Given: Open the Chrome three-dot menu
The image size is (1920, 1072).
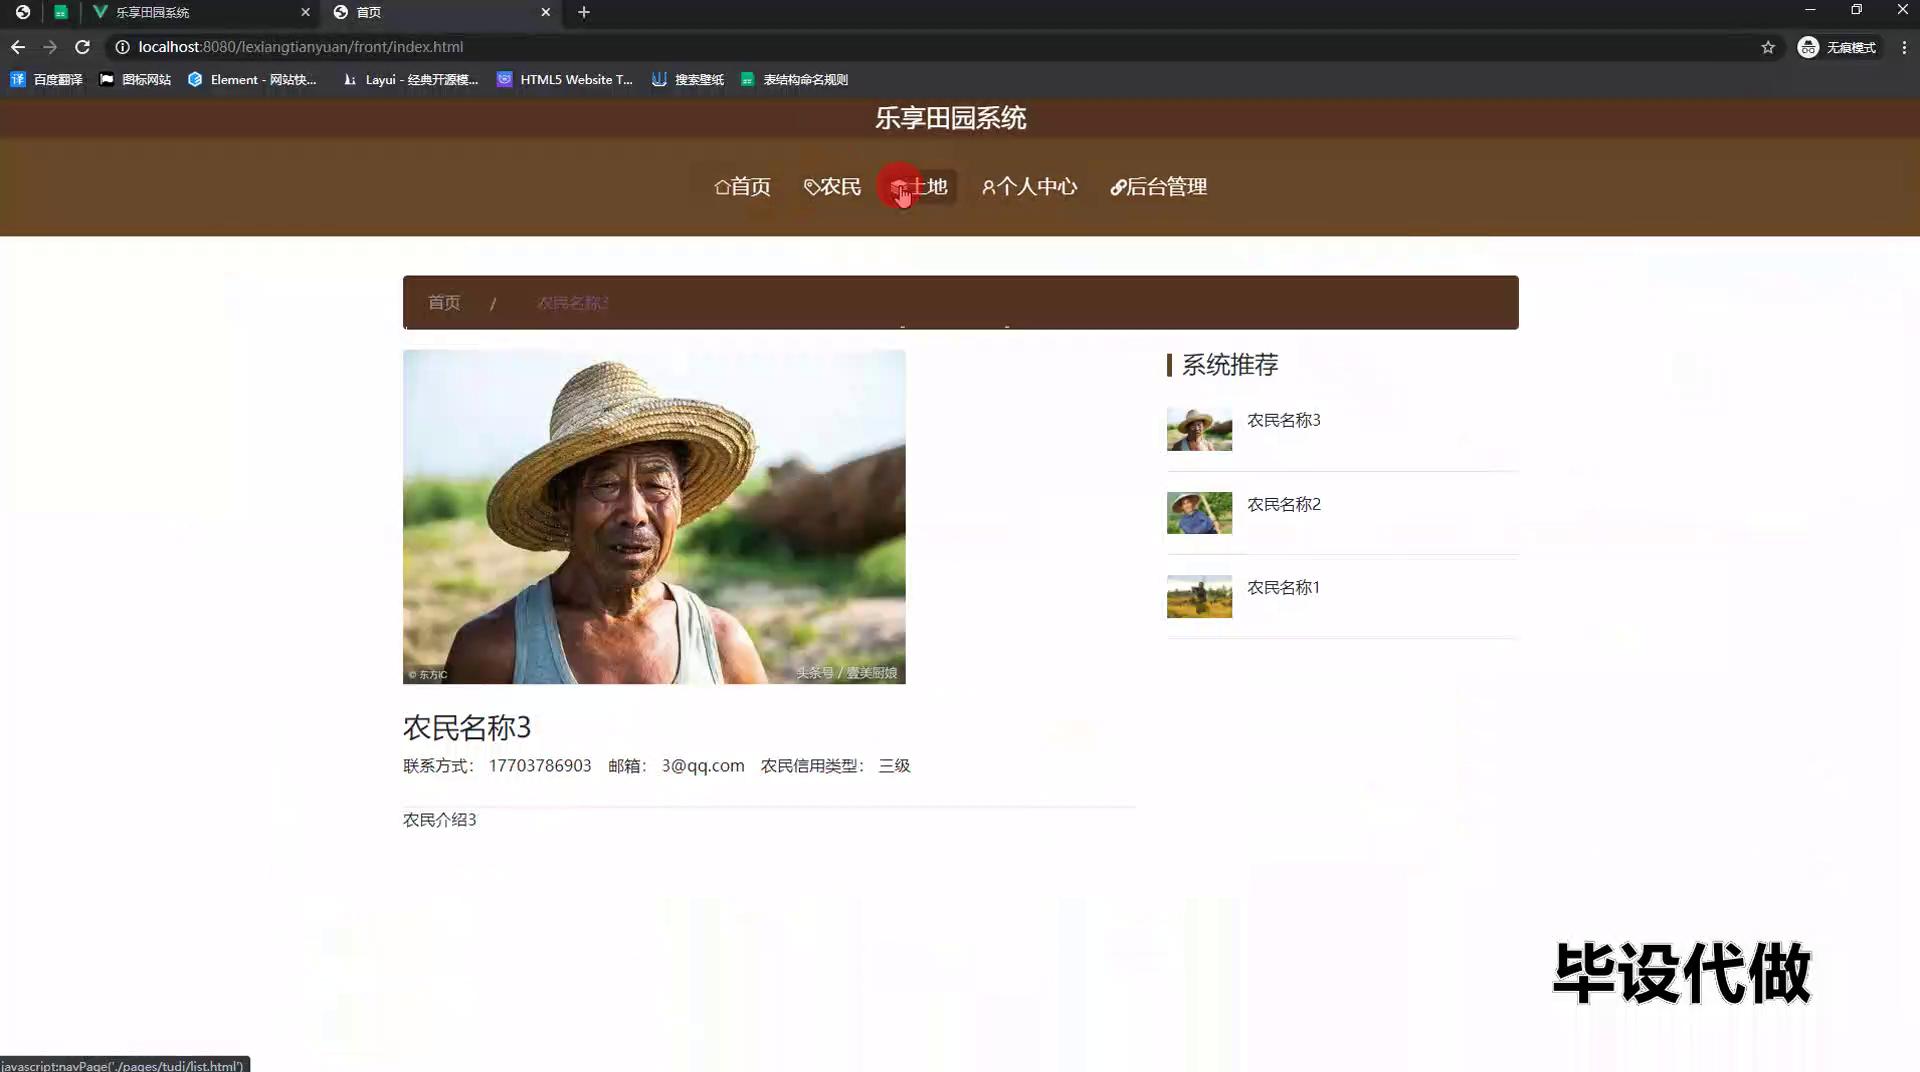Looking at the screenshot, I should (1904, 47).
